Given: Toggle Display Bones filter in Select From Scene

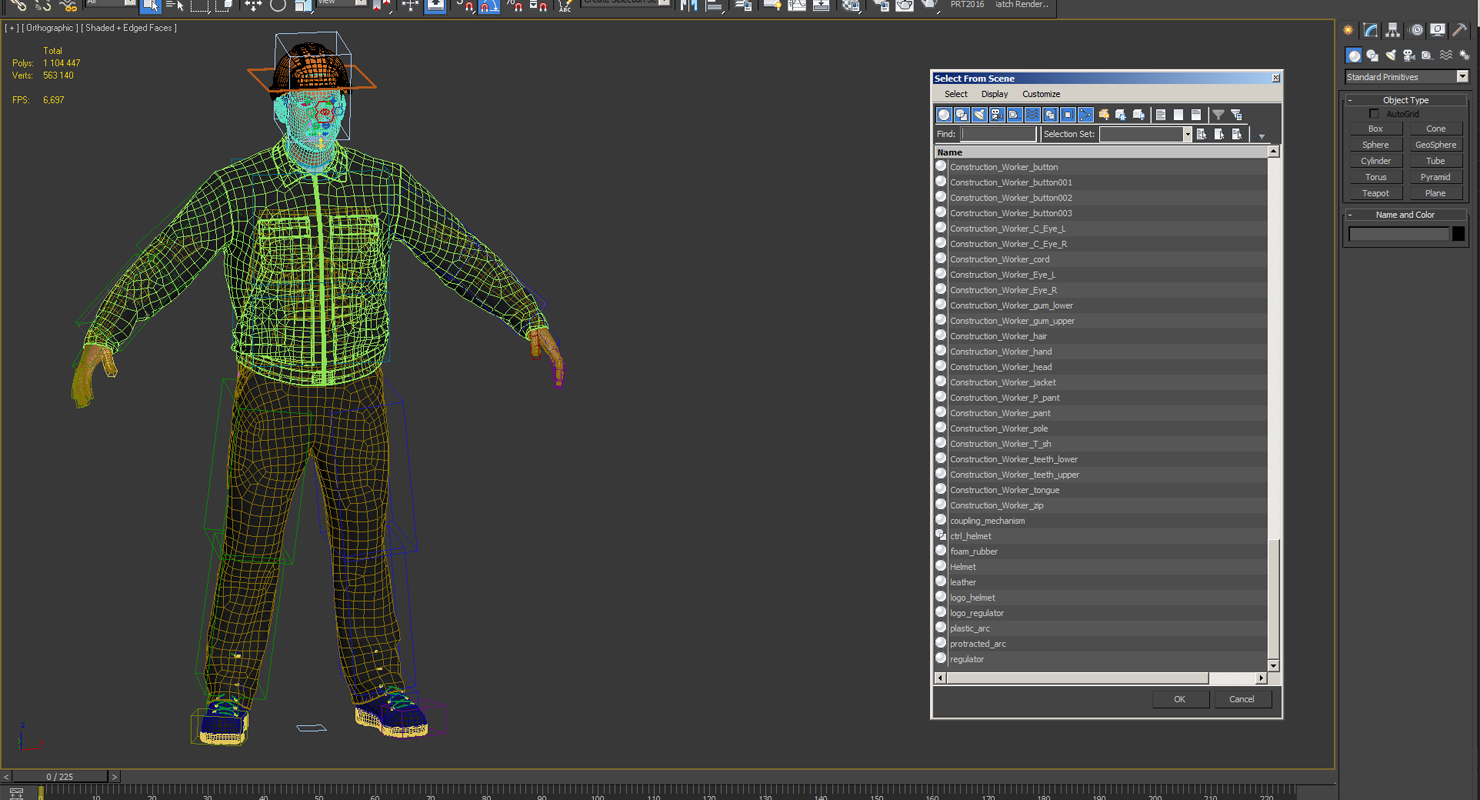Looking at the screenshot, I should 1085,115.
